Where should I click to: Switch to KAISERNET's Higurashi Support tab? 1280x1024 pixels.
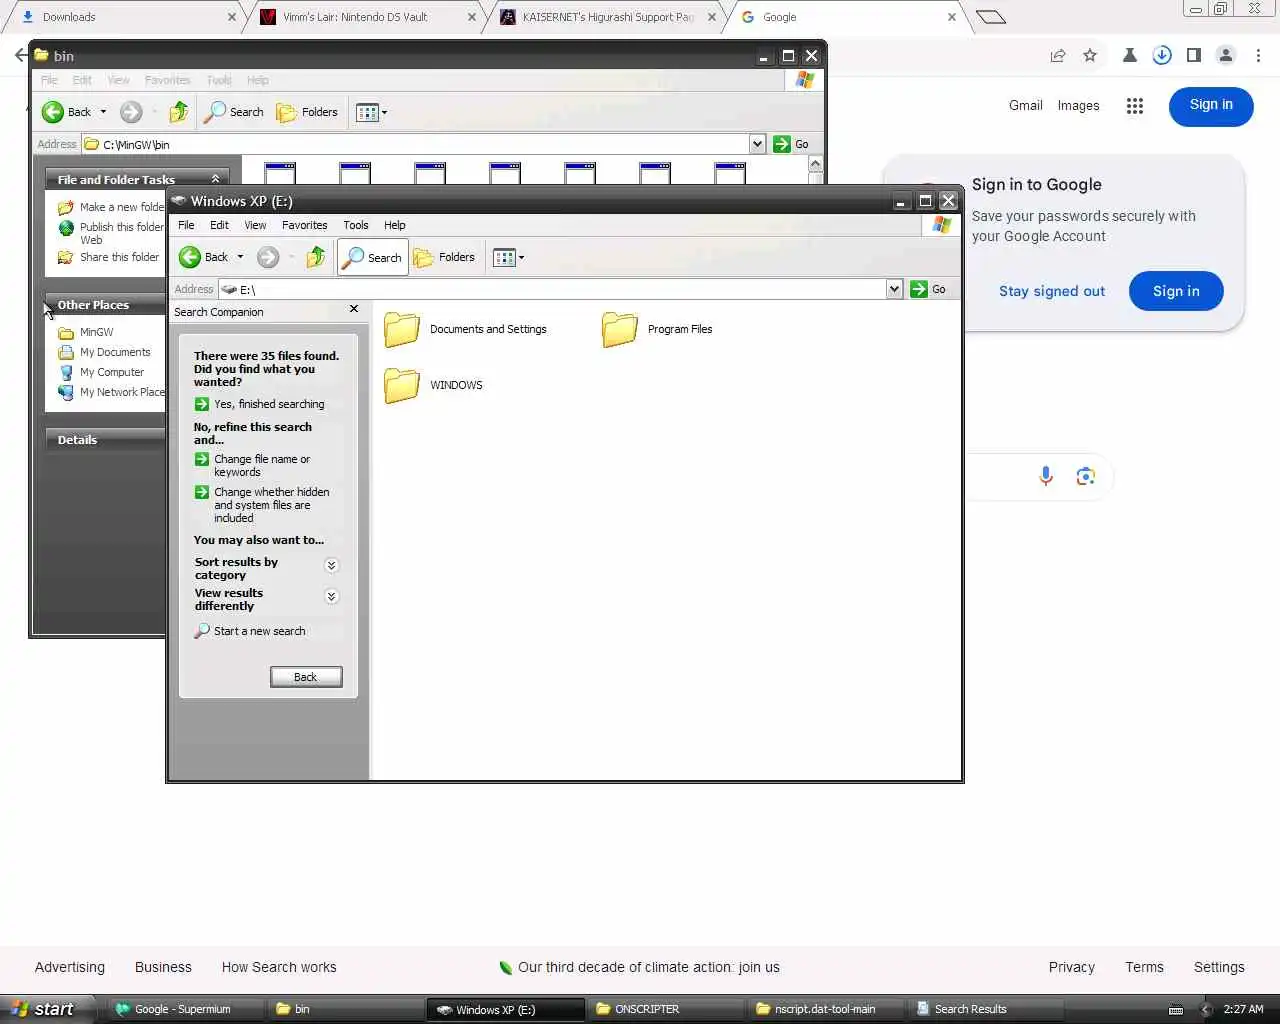pos(605,17)
